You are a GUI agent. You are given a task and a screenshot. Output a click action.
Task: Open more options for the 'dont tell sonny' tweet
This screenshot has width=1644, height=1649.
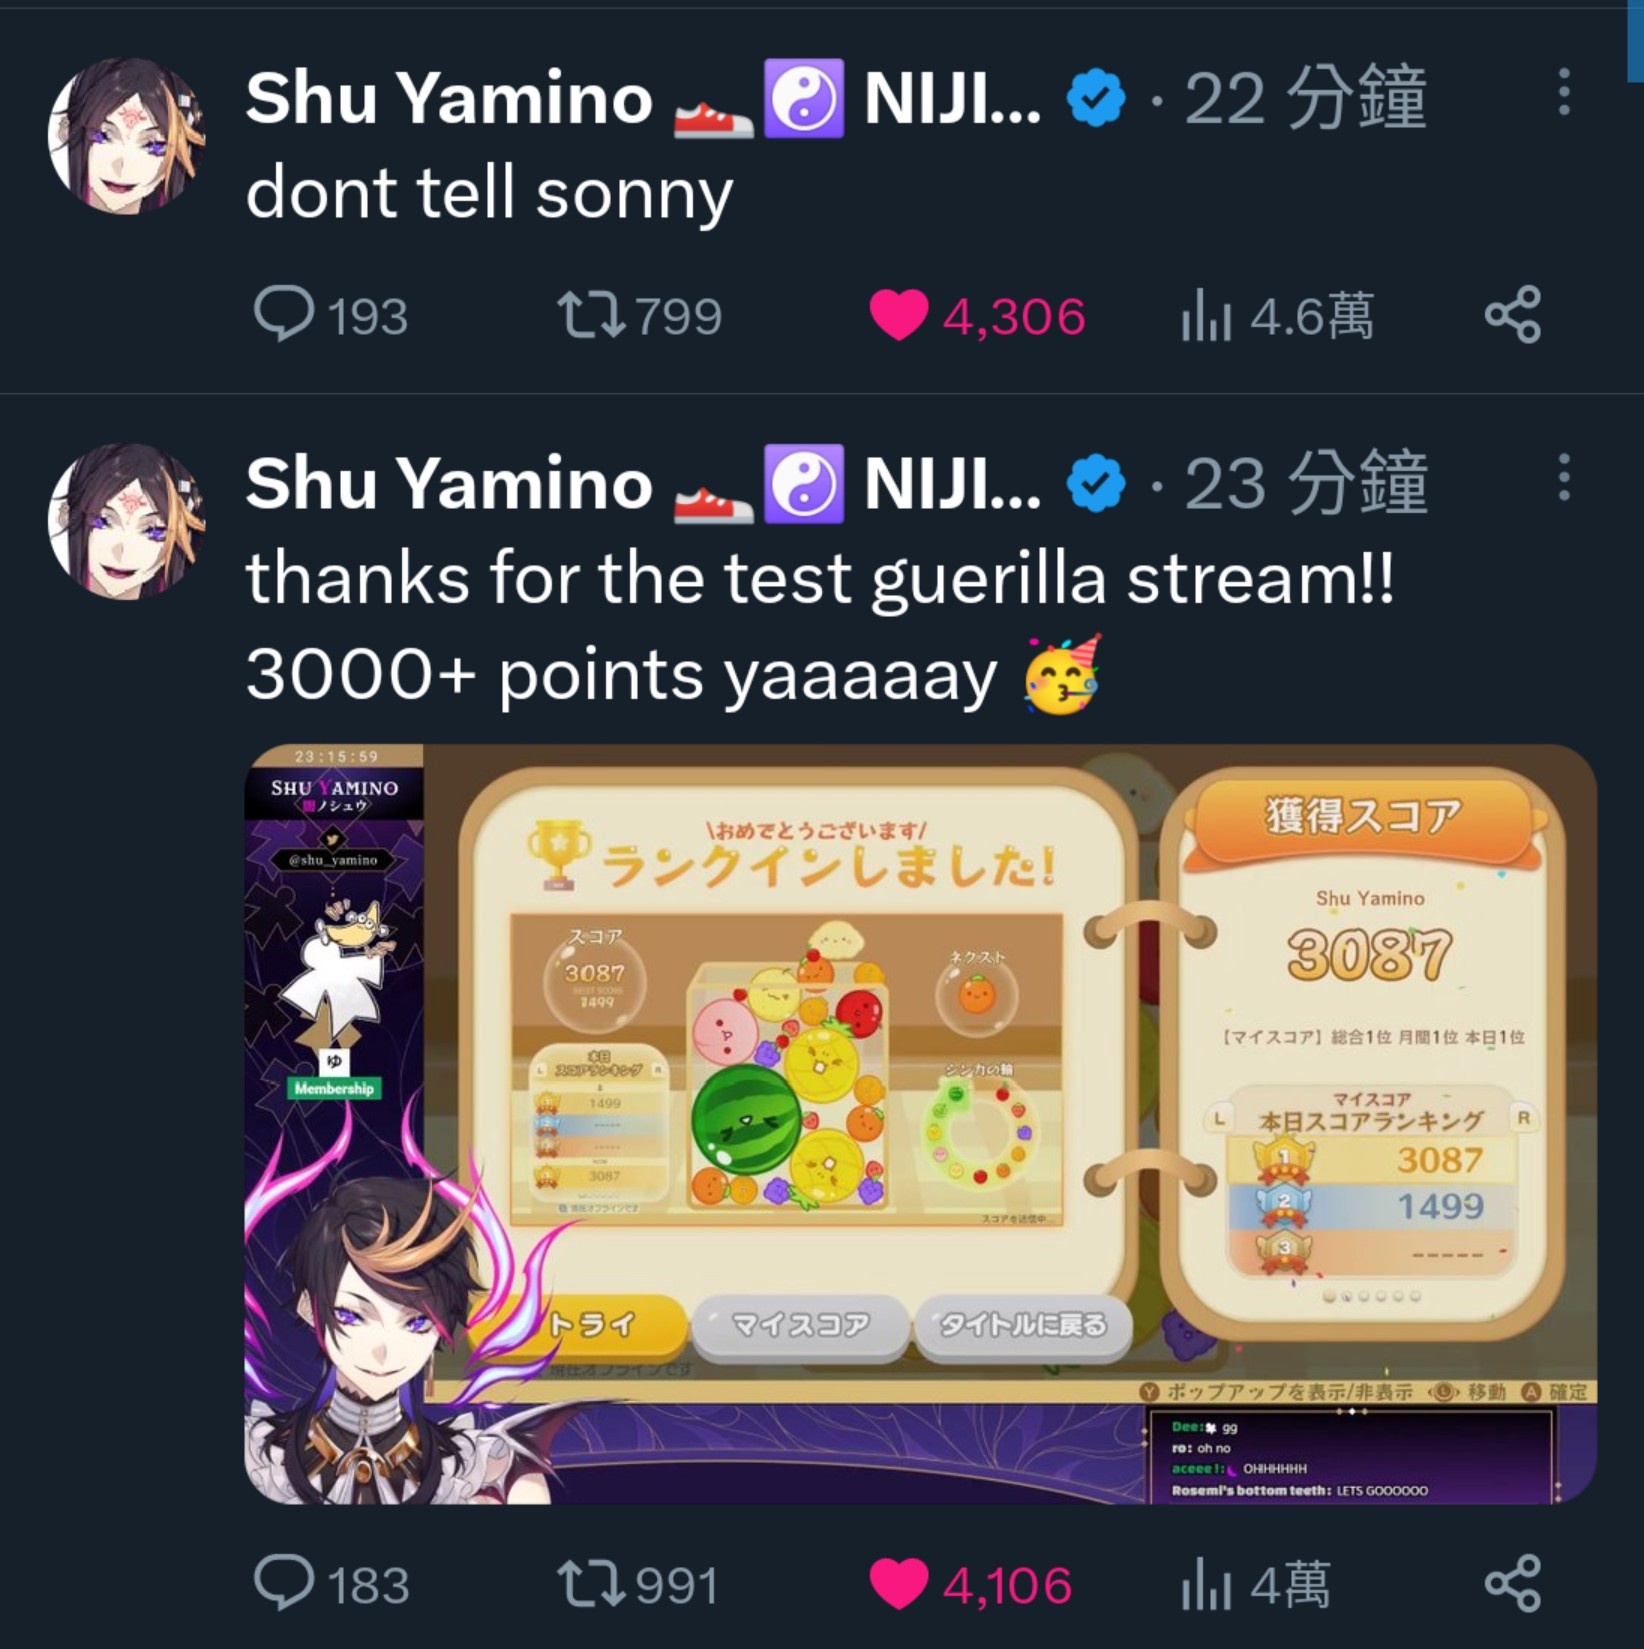(1564, 92)
